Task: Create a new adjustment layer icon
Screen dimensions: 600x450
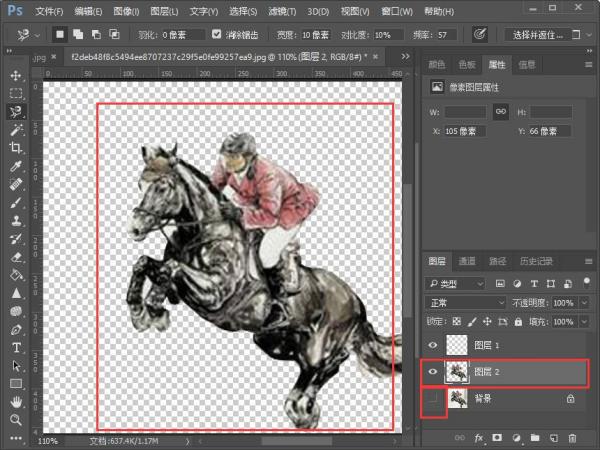Action: tap(516, 438)
